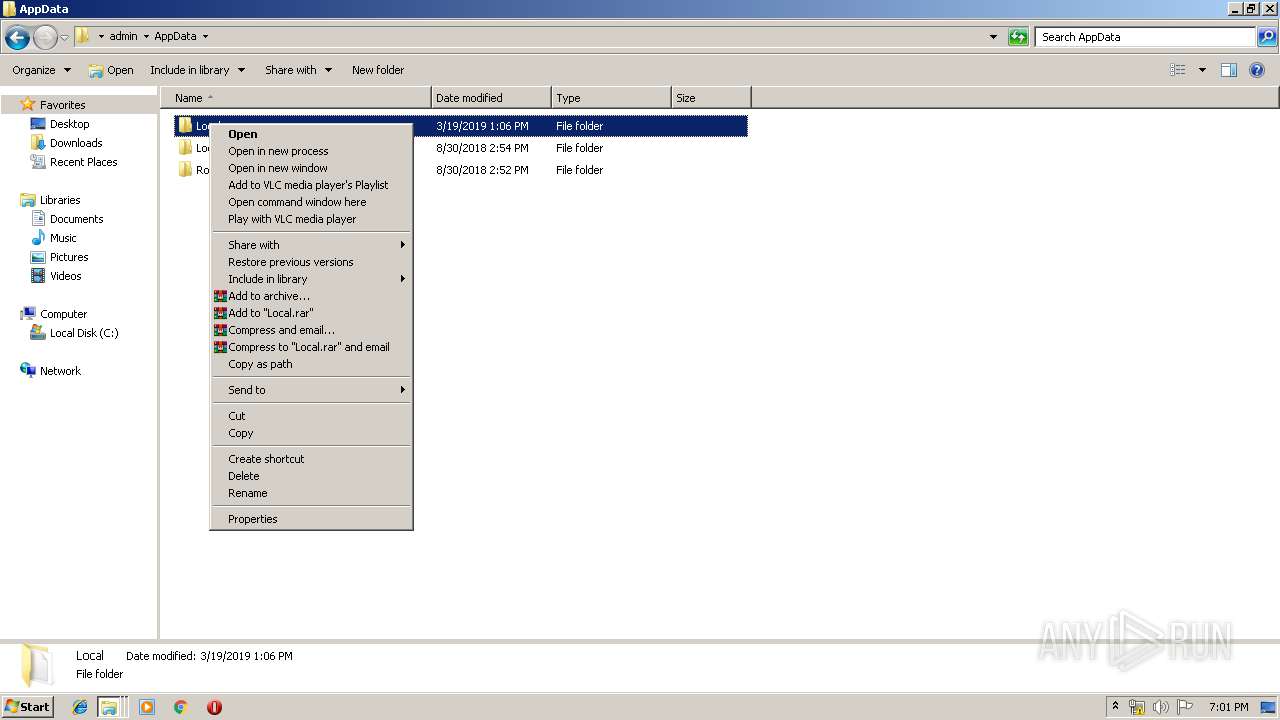Open Local Disk (C:) in navigation

coord(84,333)
